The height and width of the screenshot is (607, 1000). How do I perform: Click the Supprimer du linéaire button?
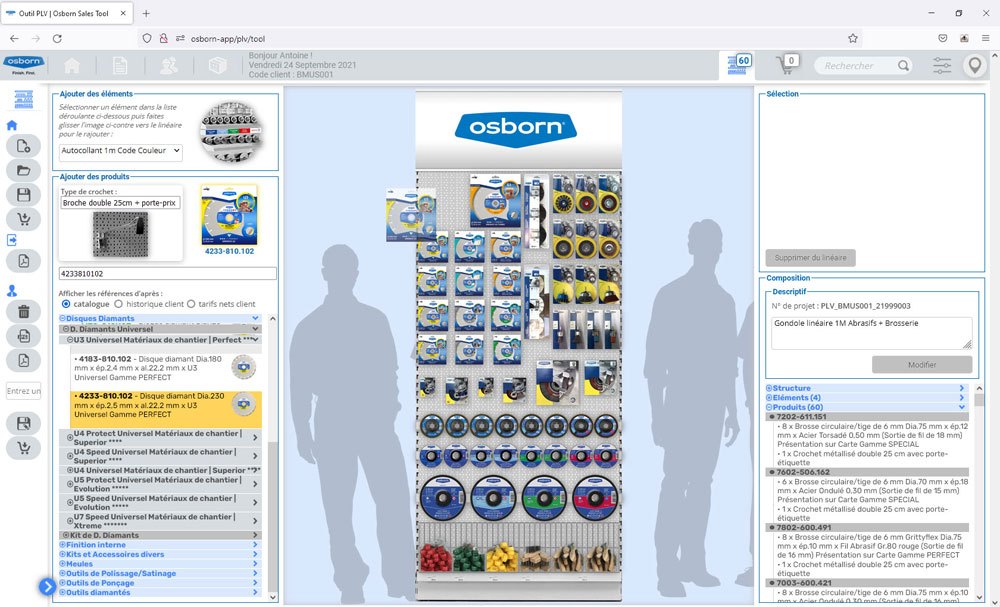click(x=811, y=258)
